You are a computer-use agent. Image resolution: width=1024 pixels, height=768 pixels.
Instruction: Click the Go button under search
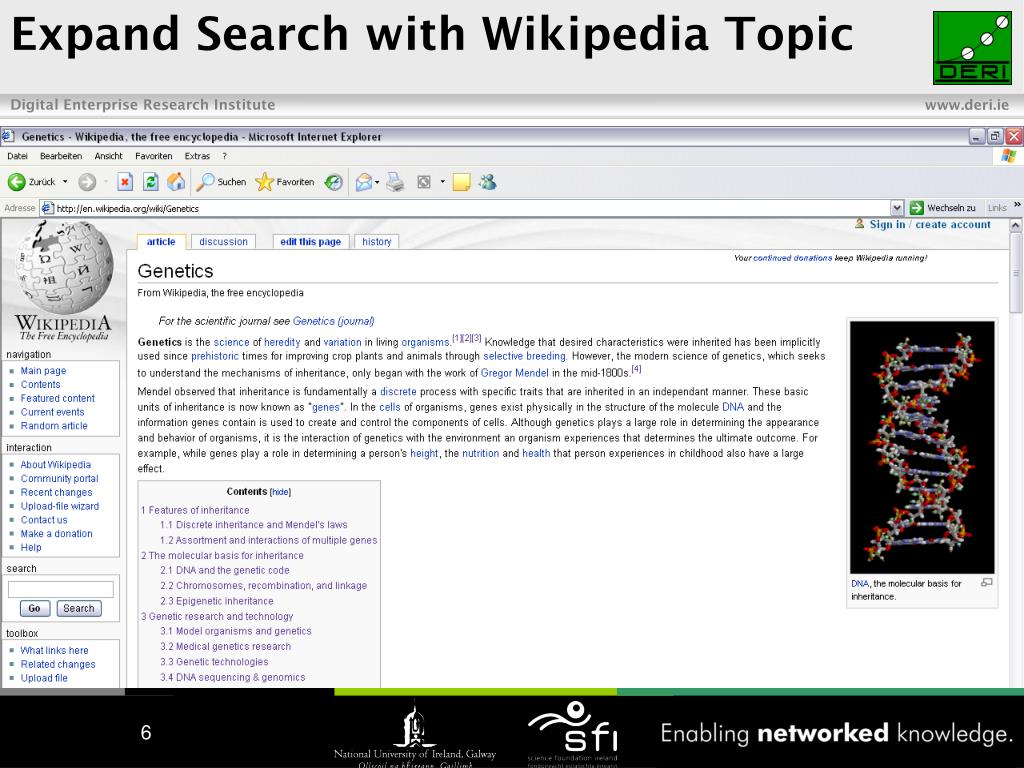35,608
